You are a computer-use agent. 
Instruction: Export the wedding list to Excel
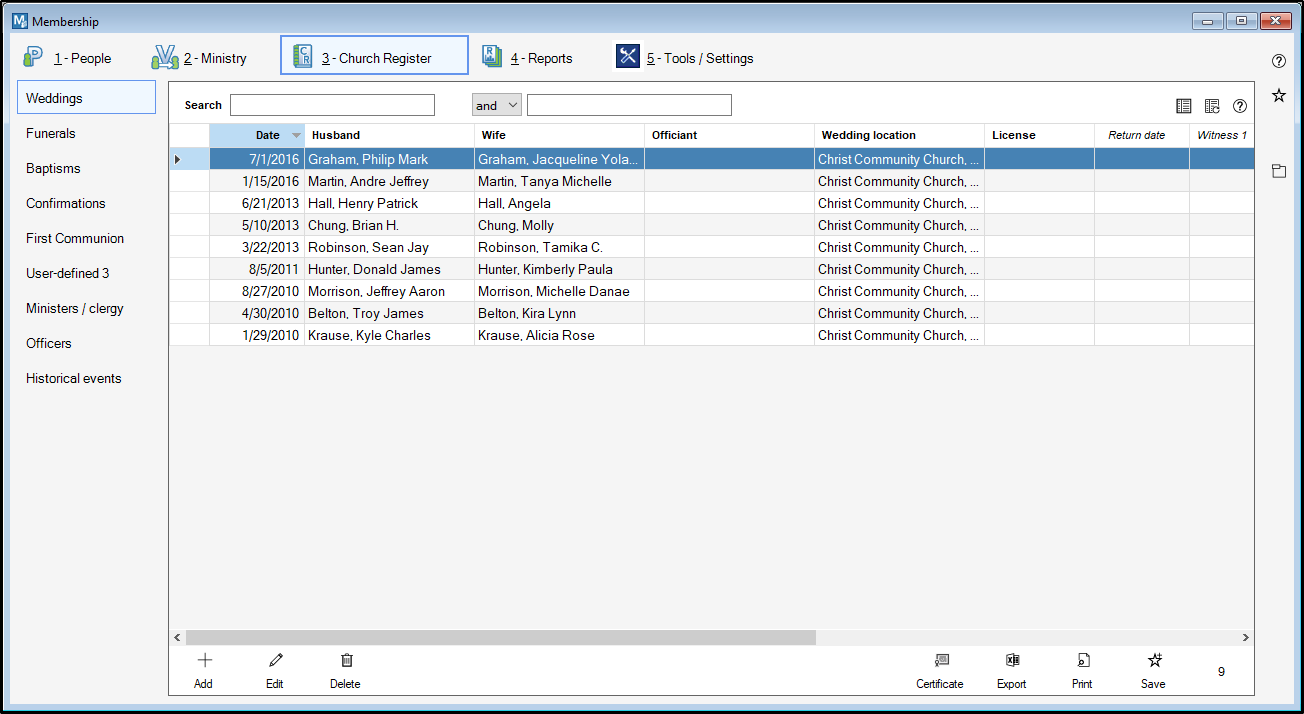1012,661
